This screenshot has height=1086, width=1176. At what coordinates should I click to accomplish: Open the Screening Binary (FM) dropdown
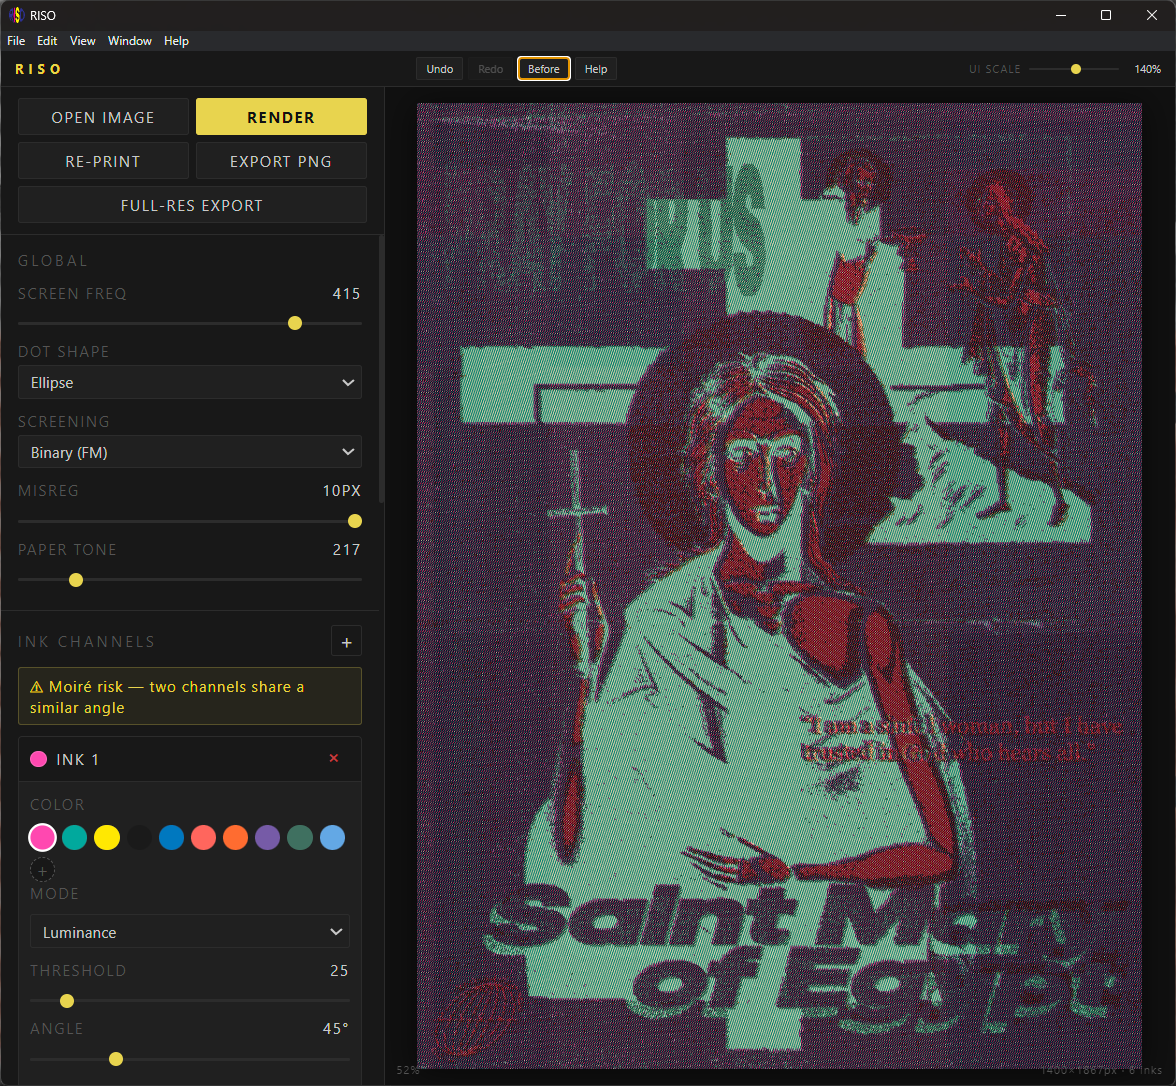pyautogui.click(x=190, y=452)
